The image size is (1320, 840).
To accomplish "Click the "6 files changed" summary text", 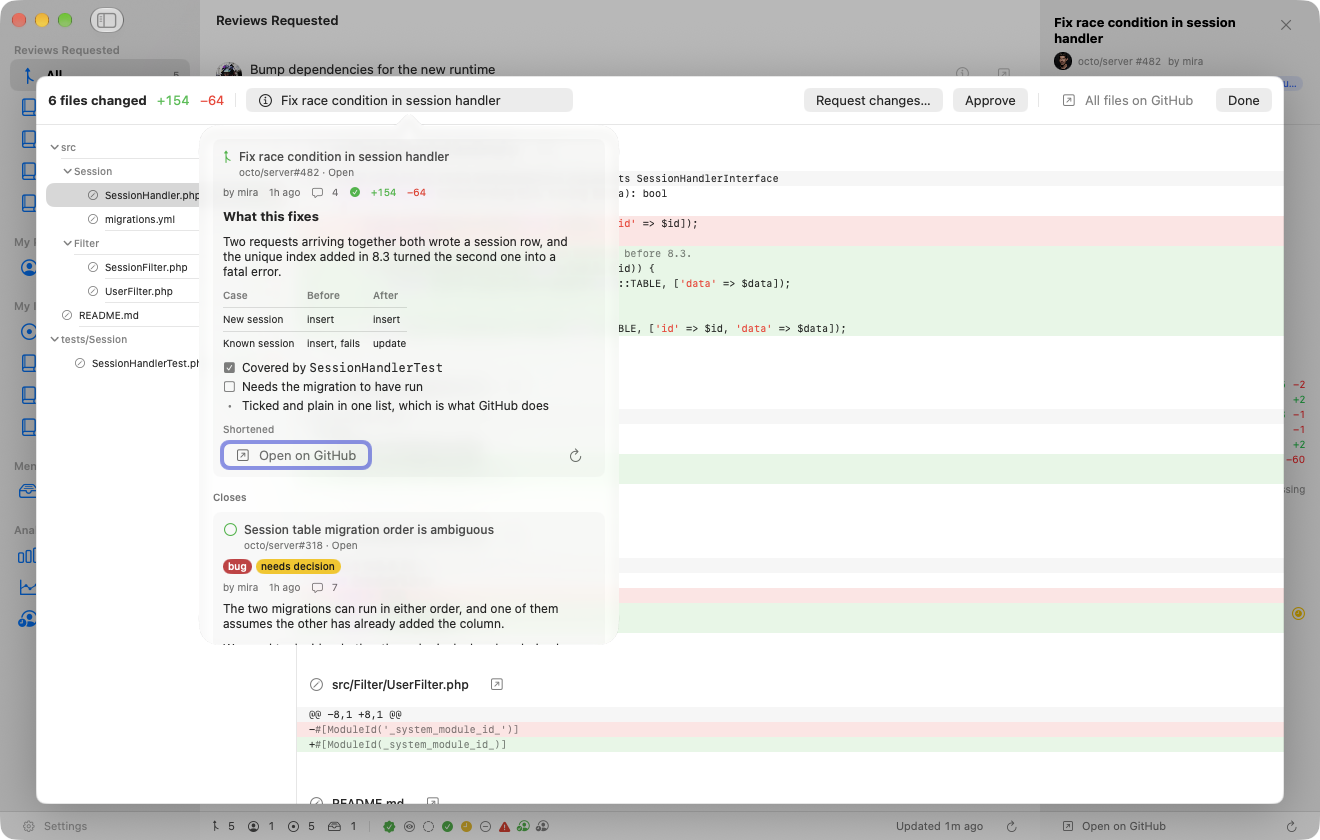I will coord(97,100).
